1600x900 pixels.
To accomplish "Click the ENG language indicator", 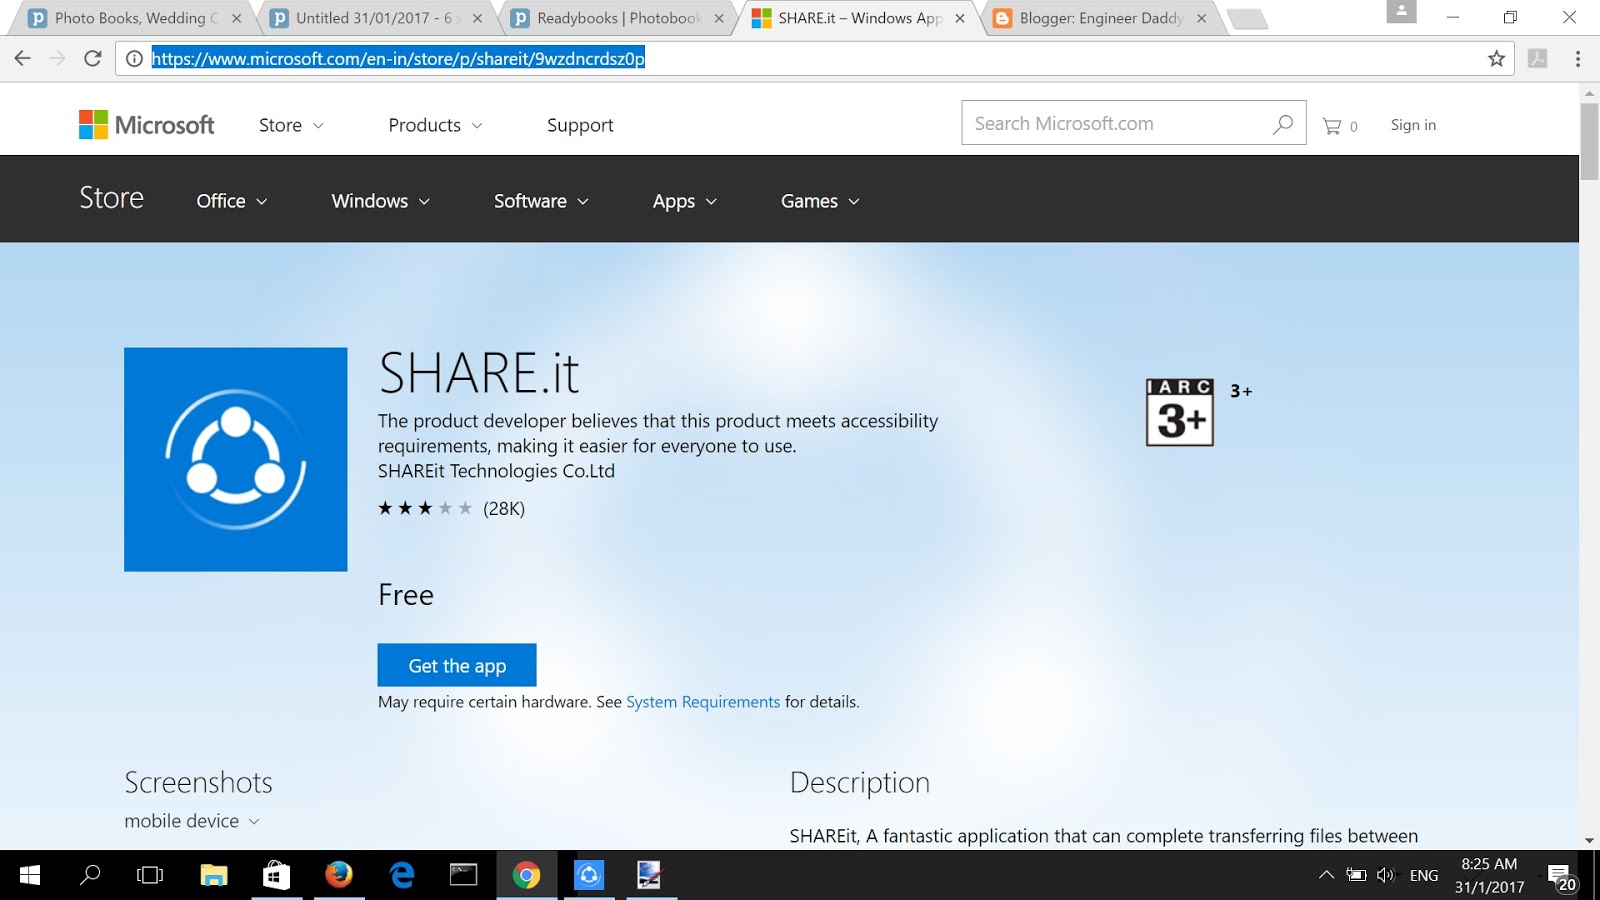I will pyautogui.click(x=1424, y=876).
